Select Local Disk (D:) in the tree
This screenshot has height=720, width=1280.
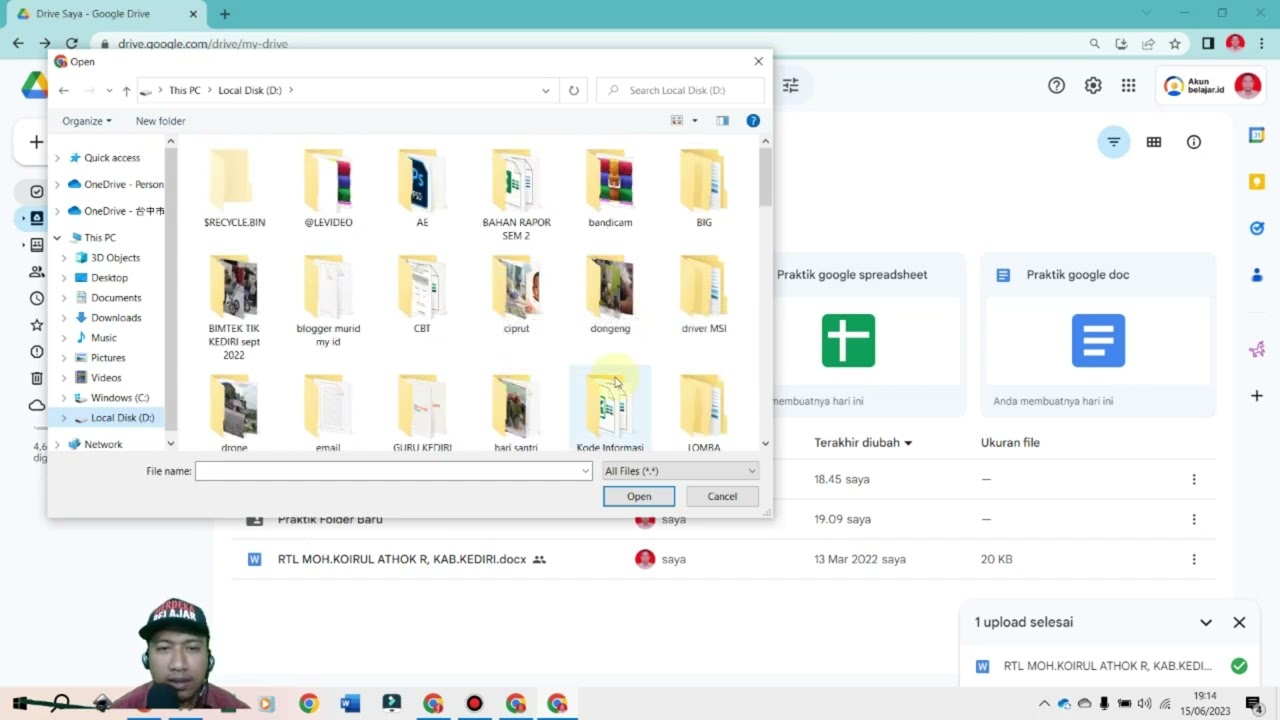122,418
